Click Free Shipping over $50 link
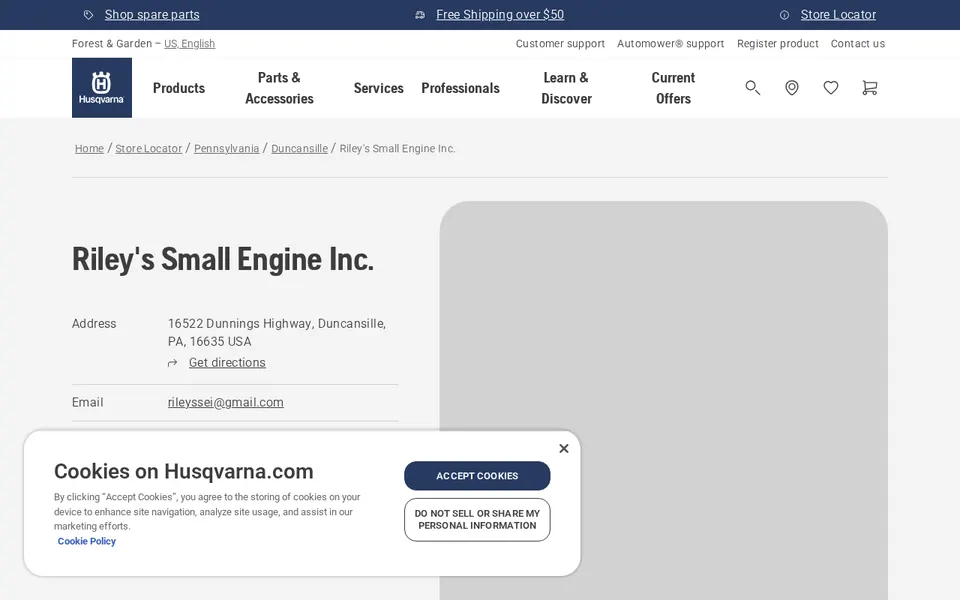This screenshot has width=960, height=600. pos(500,15)
